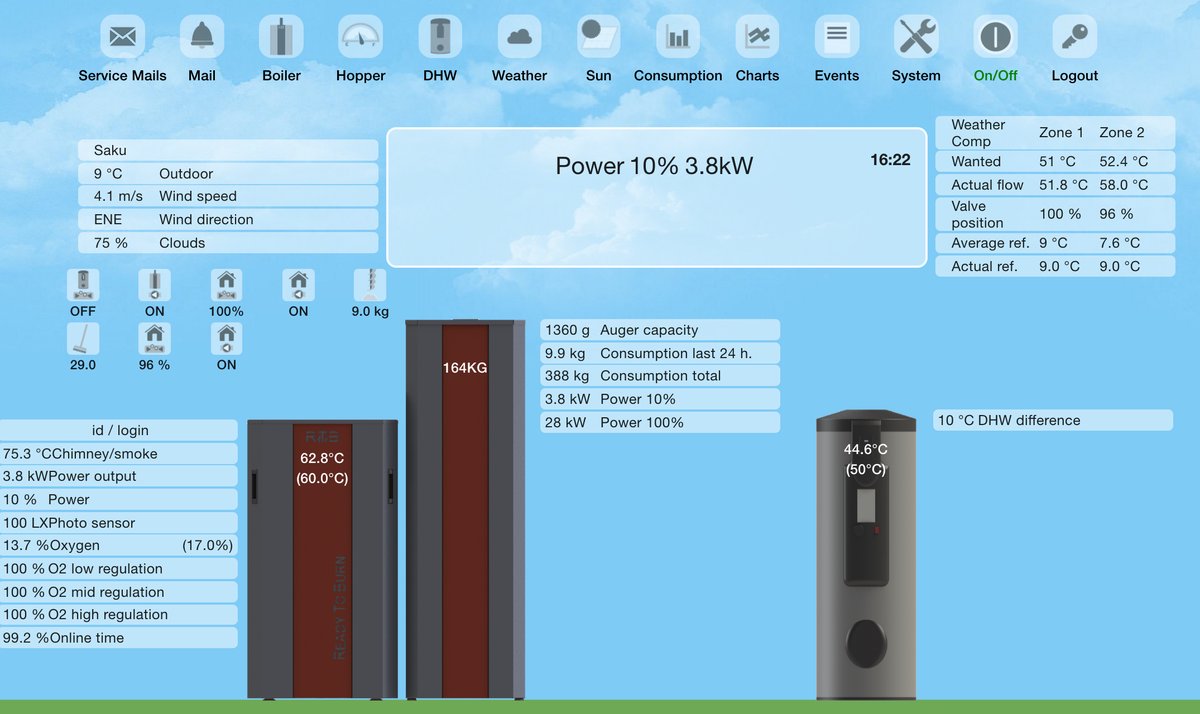
Task: Toggle the boiler On/Off power button
Action: (995, 38)
